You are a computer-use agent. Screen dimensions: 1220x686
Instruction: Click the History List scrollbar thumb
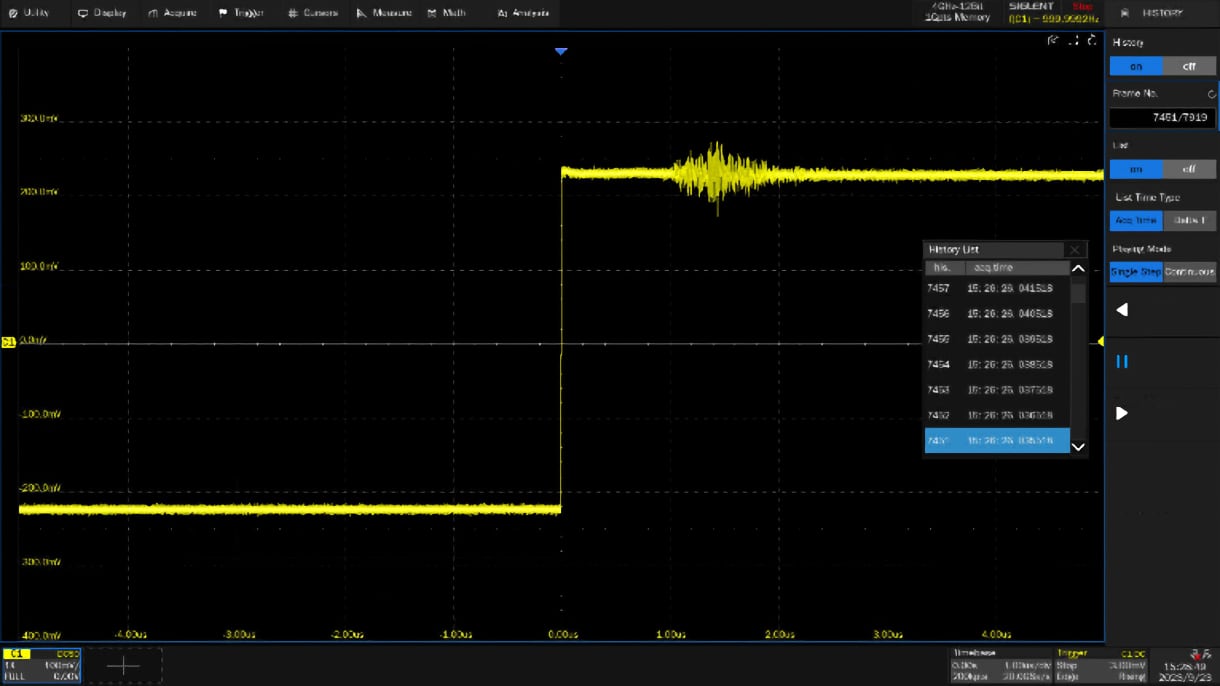click(1078, 293)
